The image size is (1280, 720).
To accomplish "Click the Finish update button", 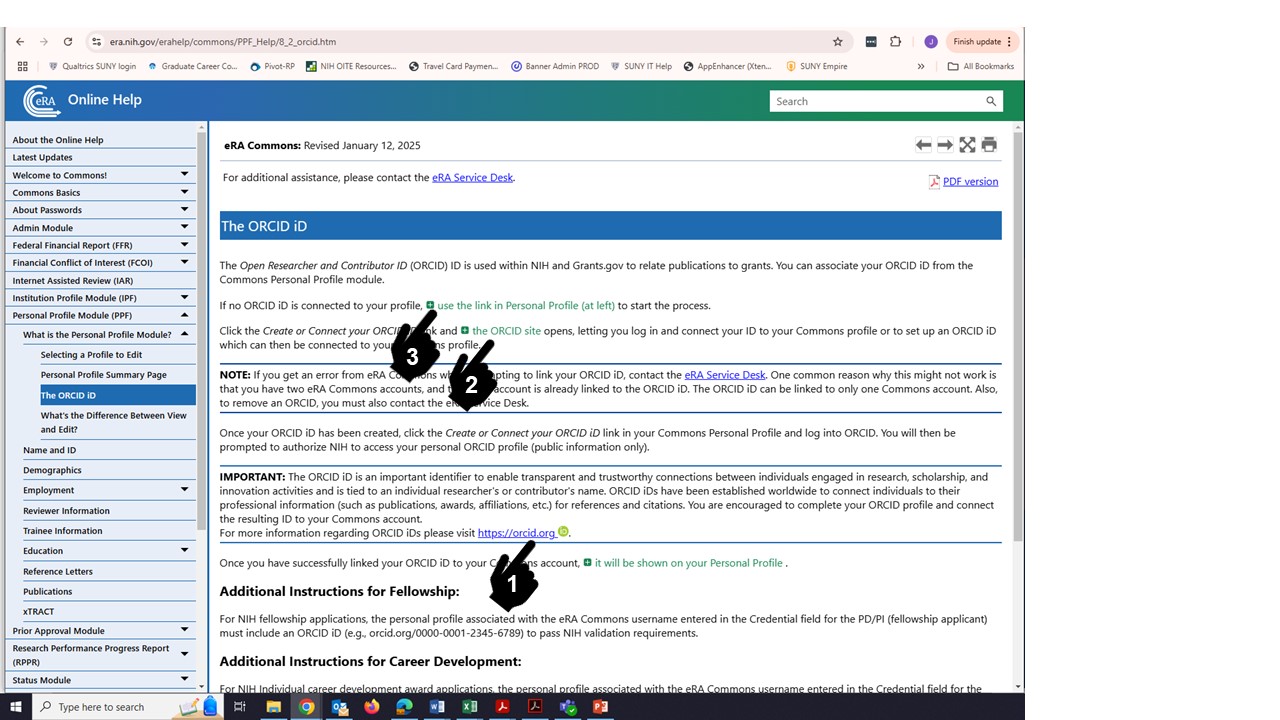I will [x=981, y=42].
